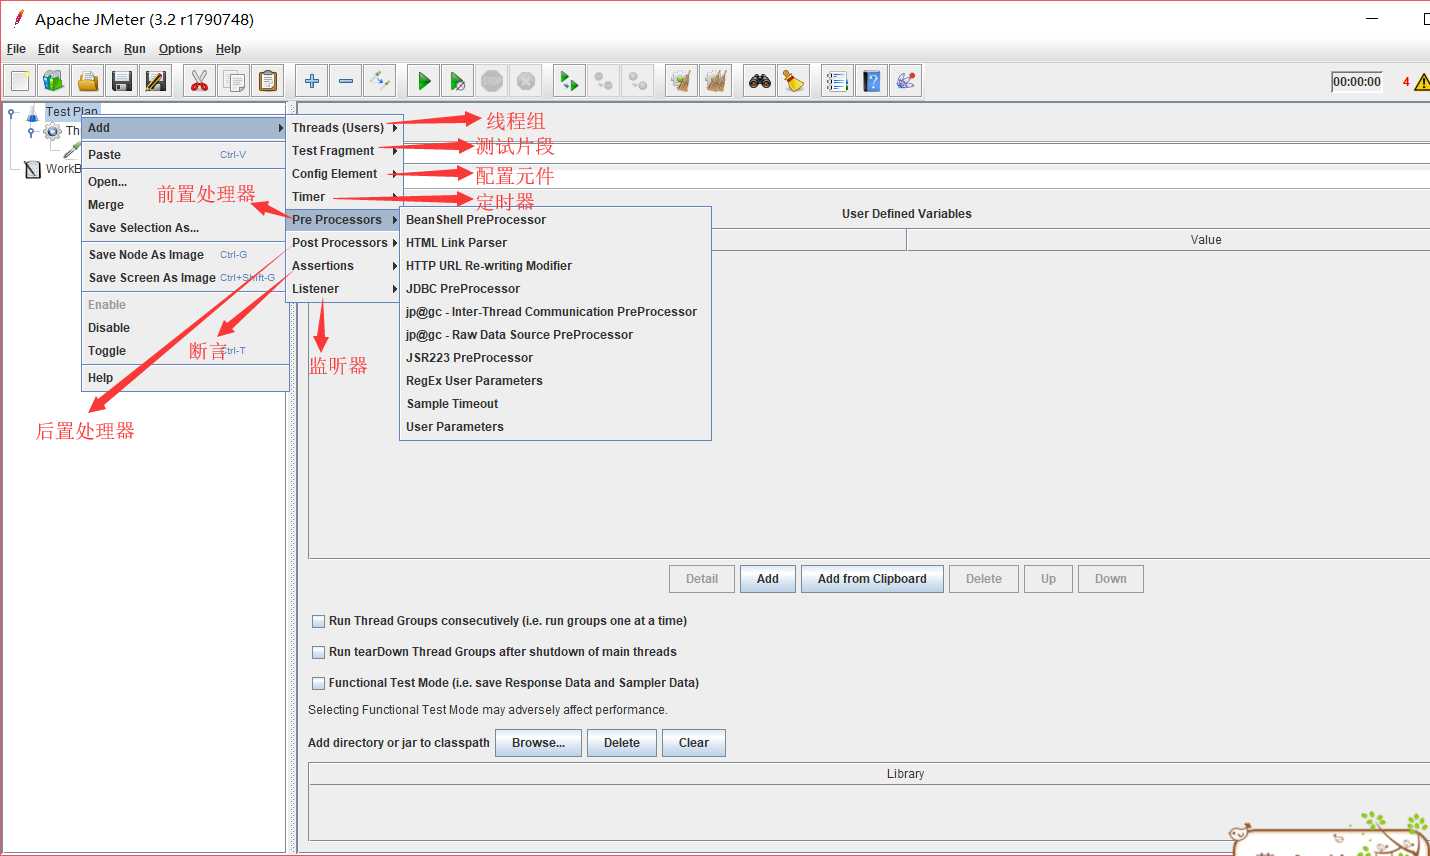1430x856 pixels.
Task: Click the Clear All double broom icon
Action: 716,81
